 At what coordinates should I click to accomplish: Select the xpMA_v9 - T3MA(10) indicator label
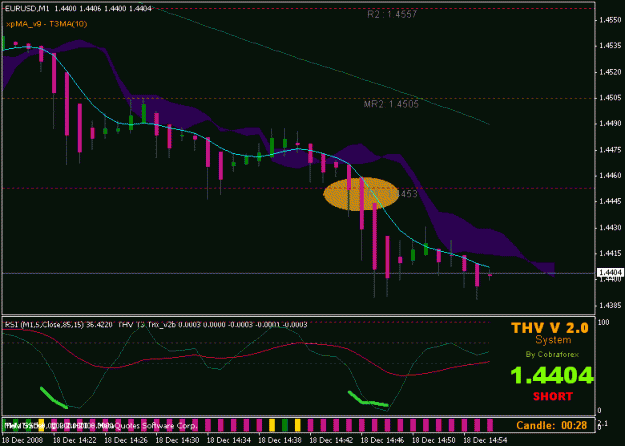tap(47, 24)
